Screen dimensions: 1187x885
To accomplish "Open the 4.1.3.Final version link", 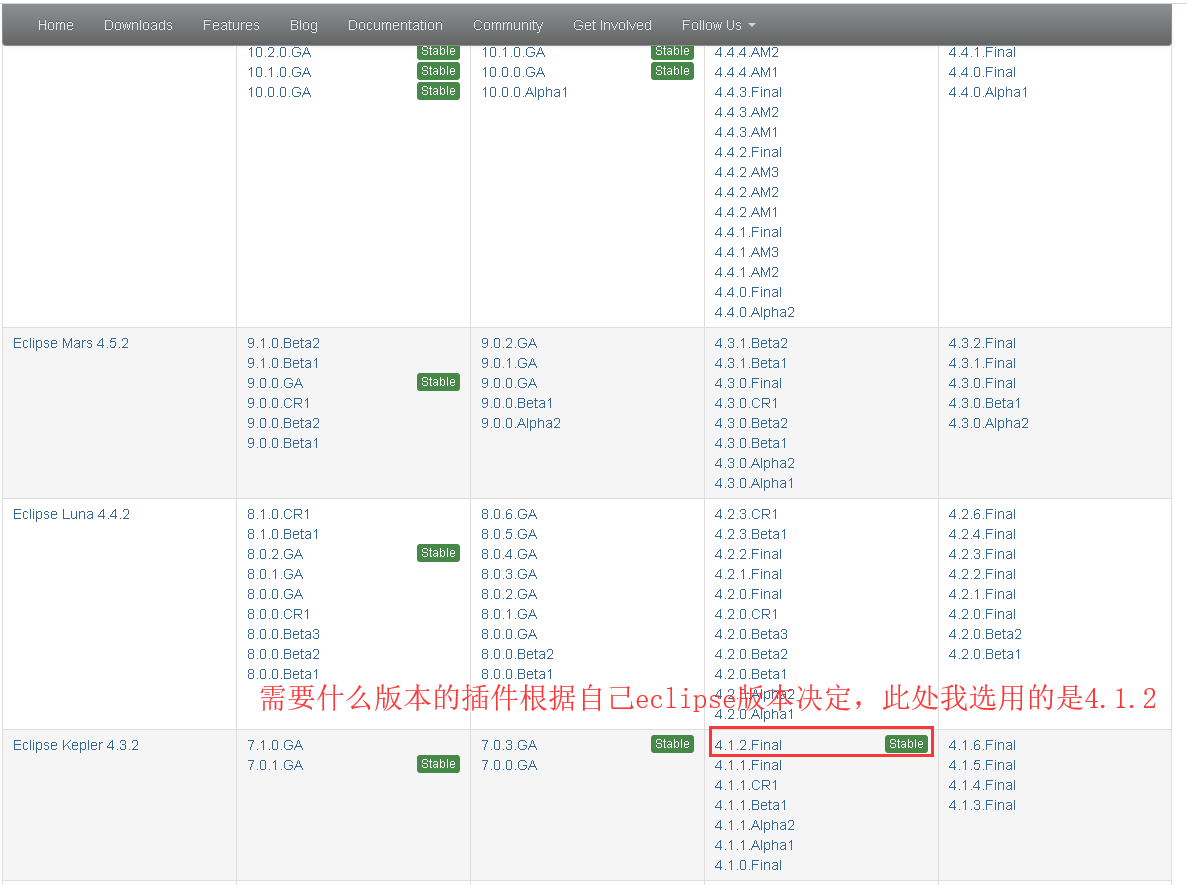I will tap(982, 806).
